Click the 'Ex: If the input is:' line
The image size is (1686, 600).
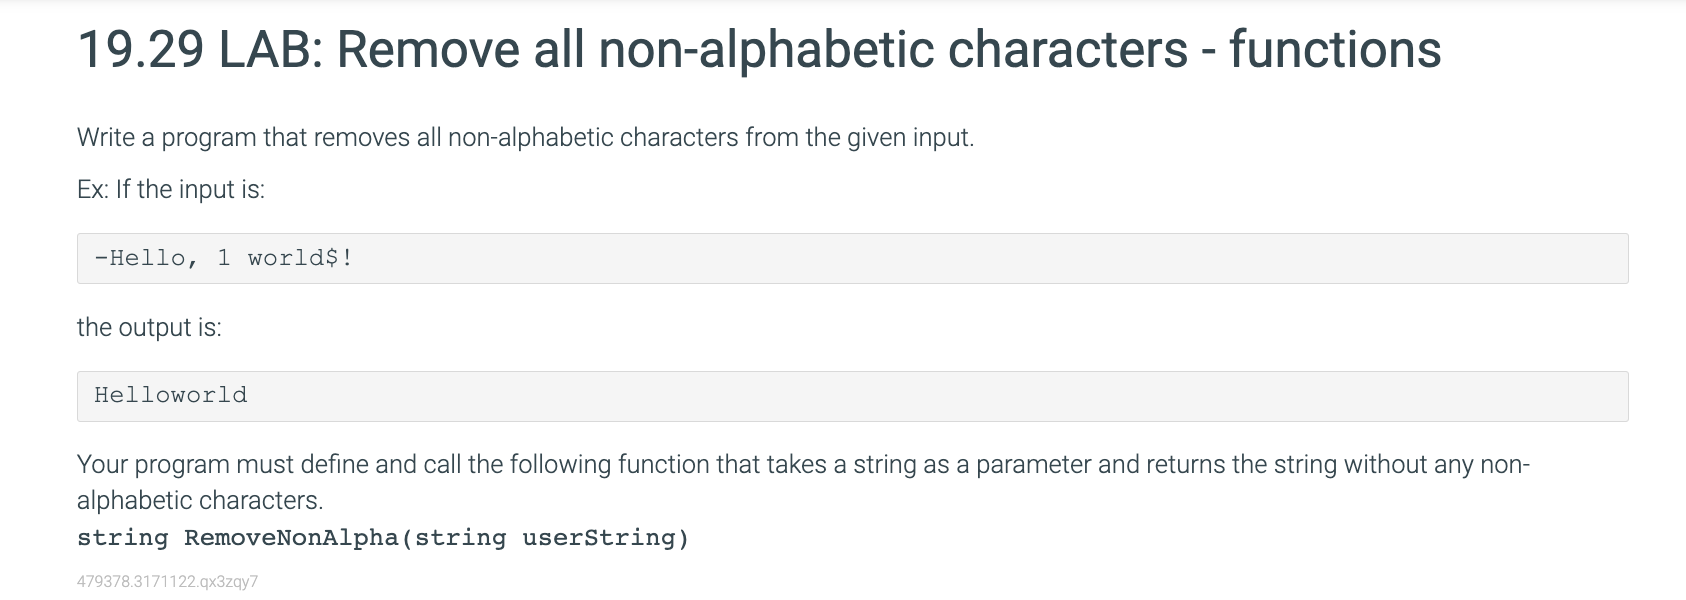[x=171, y=189]
